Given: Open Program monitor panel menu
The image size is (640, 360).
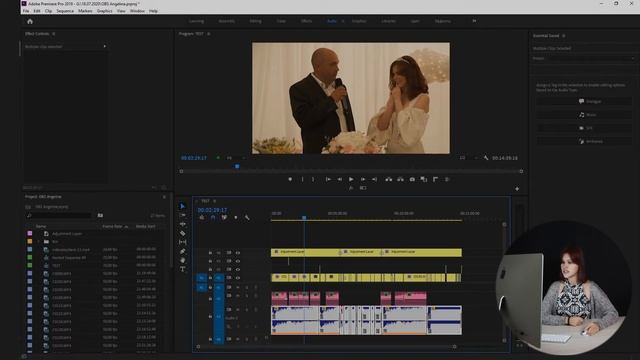Looking at the screenshot, I should coord(209,34).
